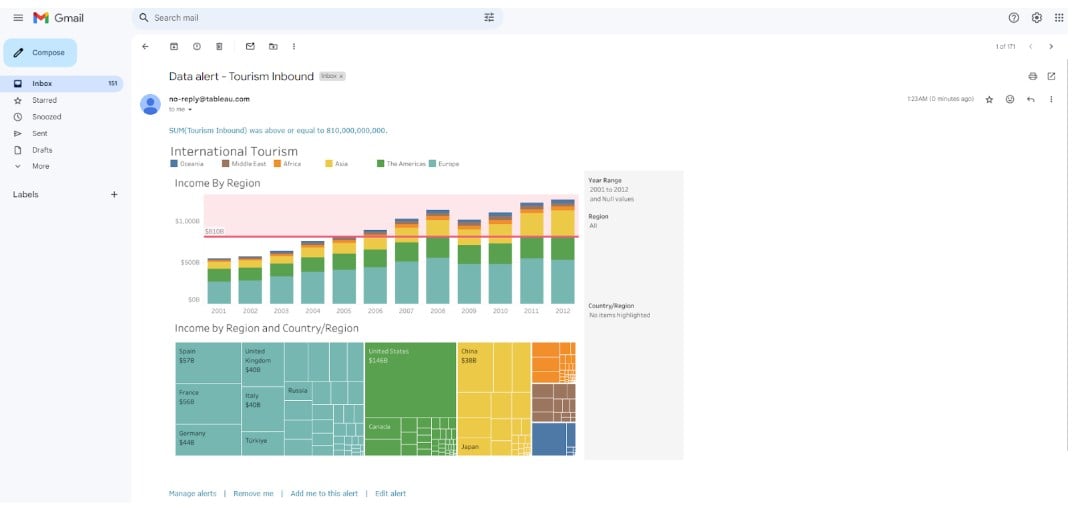Viewport: 1076px width, 508px height.
Task: Remove the Inbox label from the email
Action: (x=341, y=77)
